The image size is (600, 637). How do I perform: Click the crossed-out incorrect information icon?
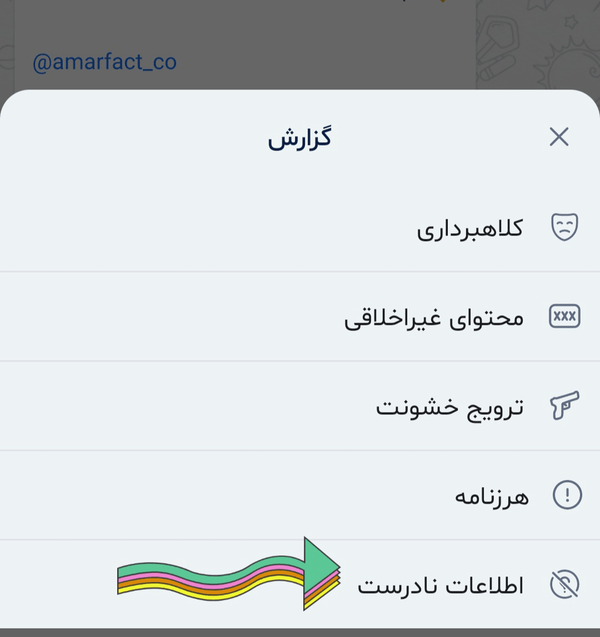pyautogui.click(x=565, y=585)
